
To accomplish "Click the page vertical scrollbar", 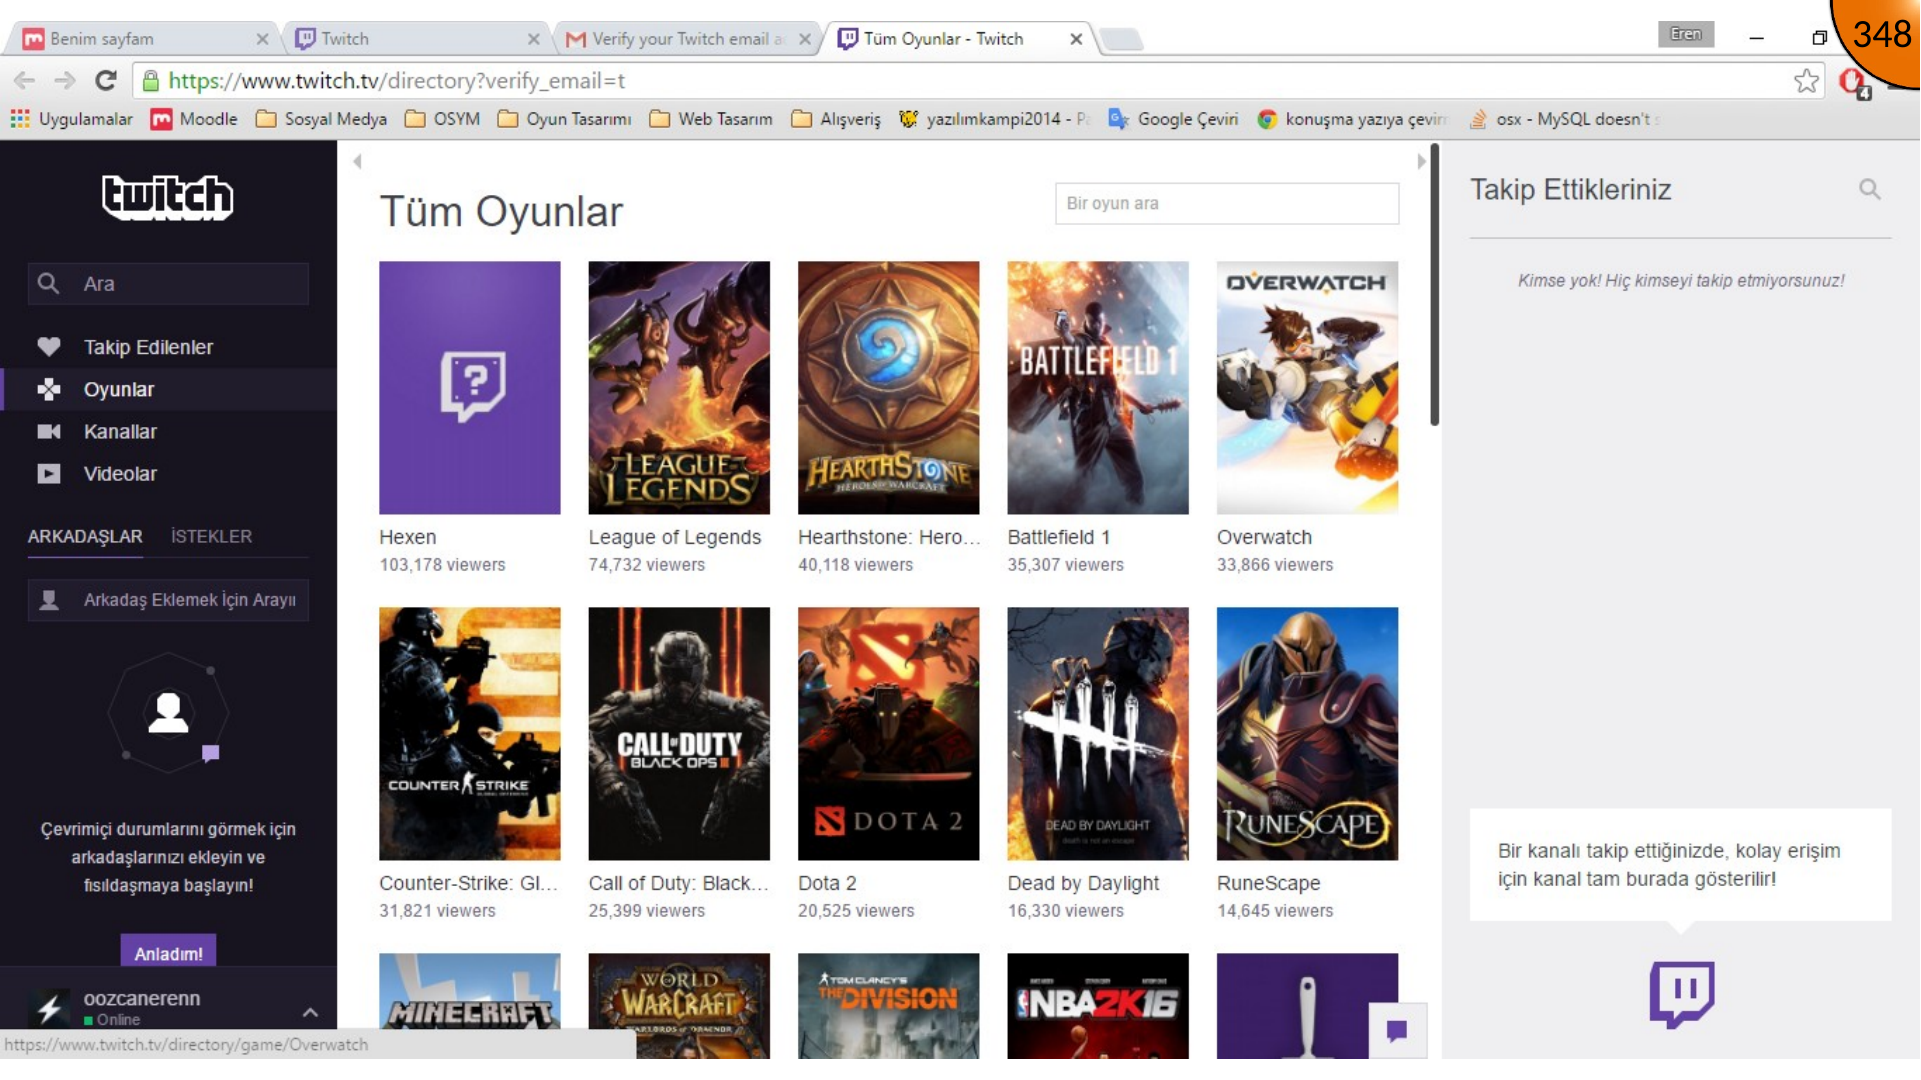I will point(1434,285).
